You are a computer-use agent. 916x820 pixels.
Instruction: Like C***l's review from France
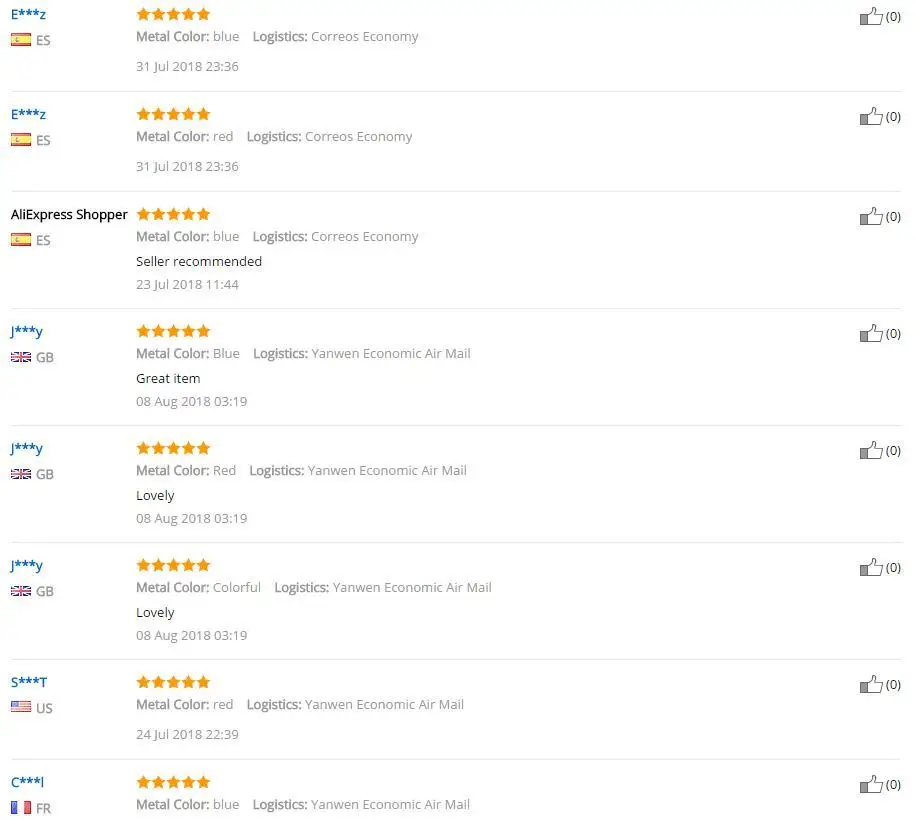[x=871, y=784]
